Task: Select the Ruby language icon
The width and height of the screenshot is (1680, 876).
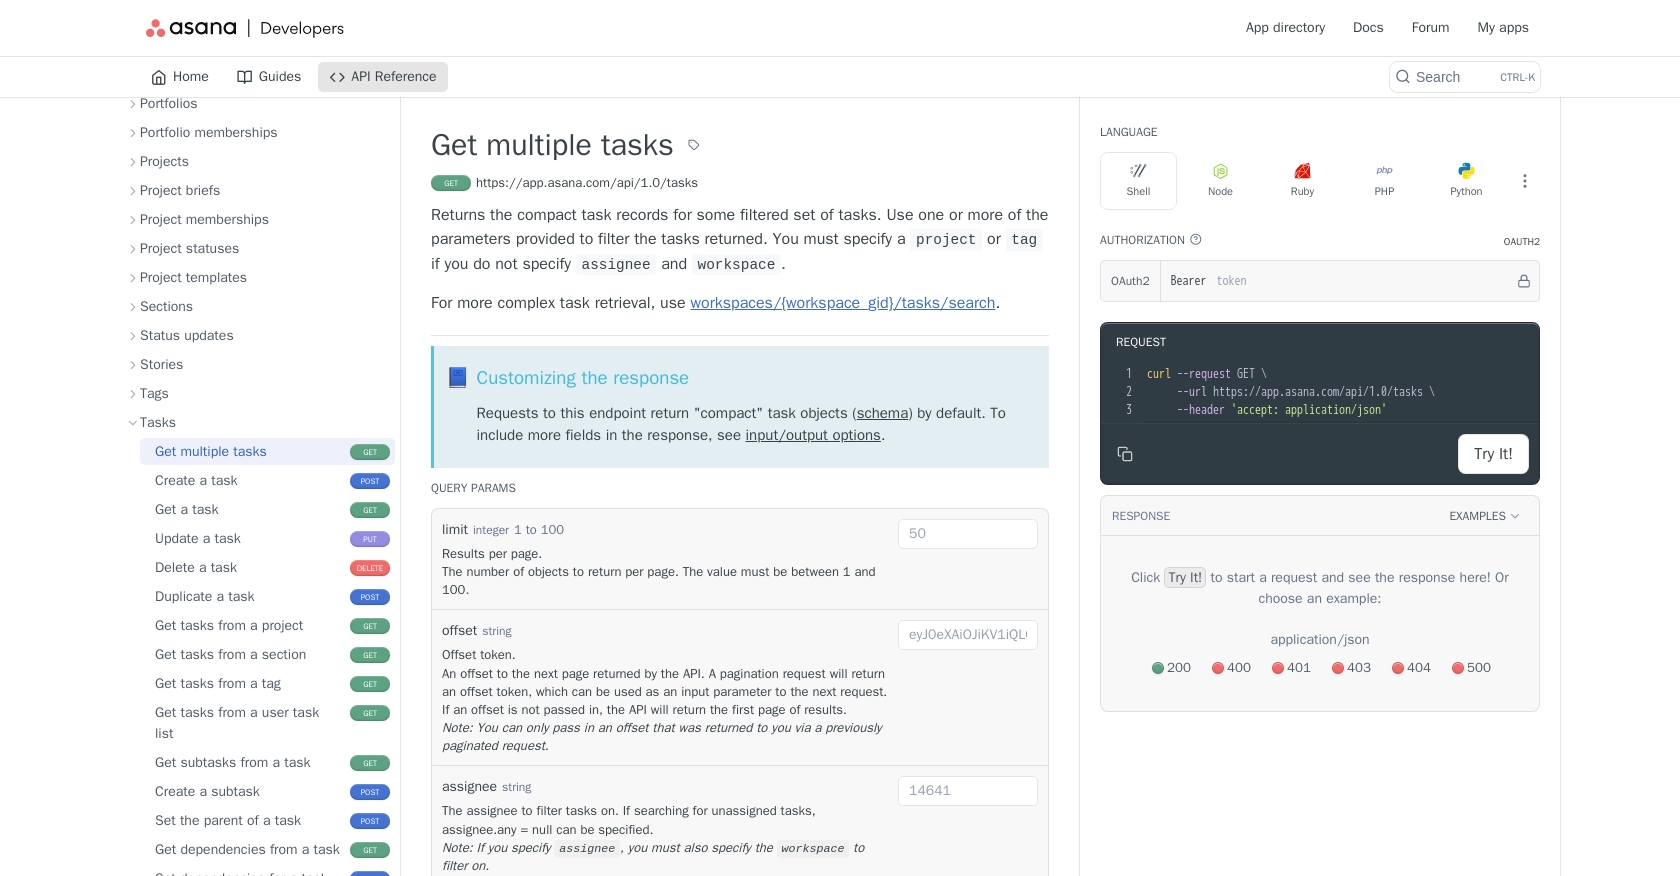Action: click(1302, 171)
